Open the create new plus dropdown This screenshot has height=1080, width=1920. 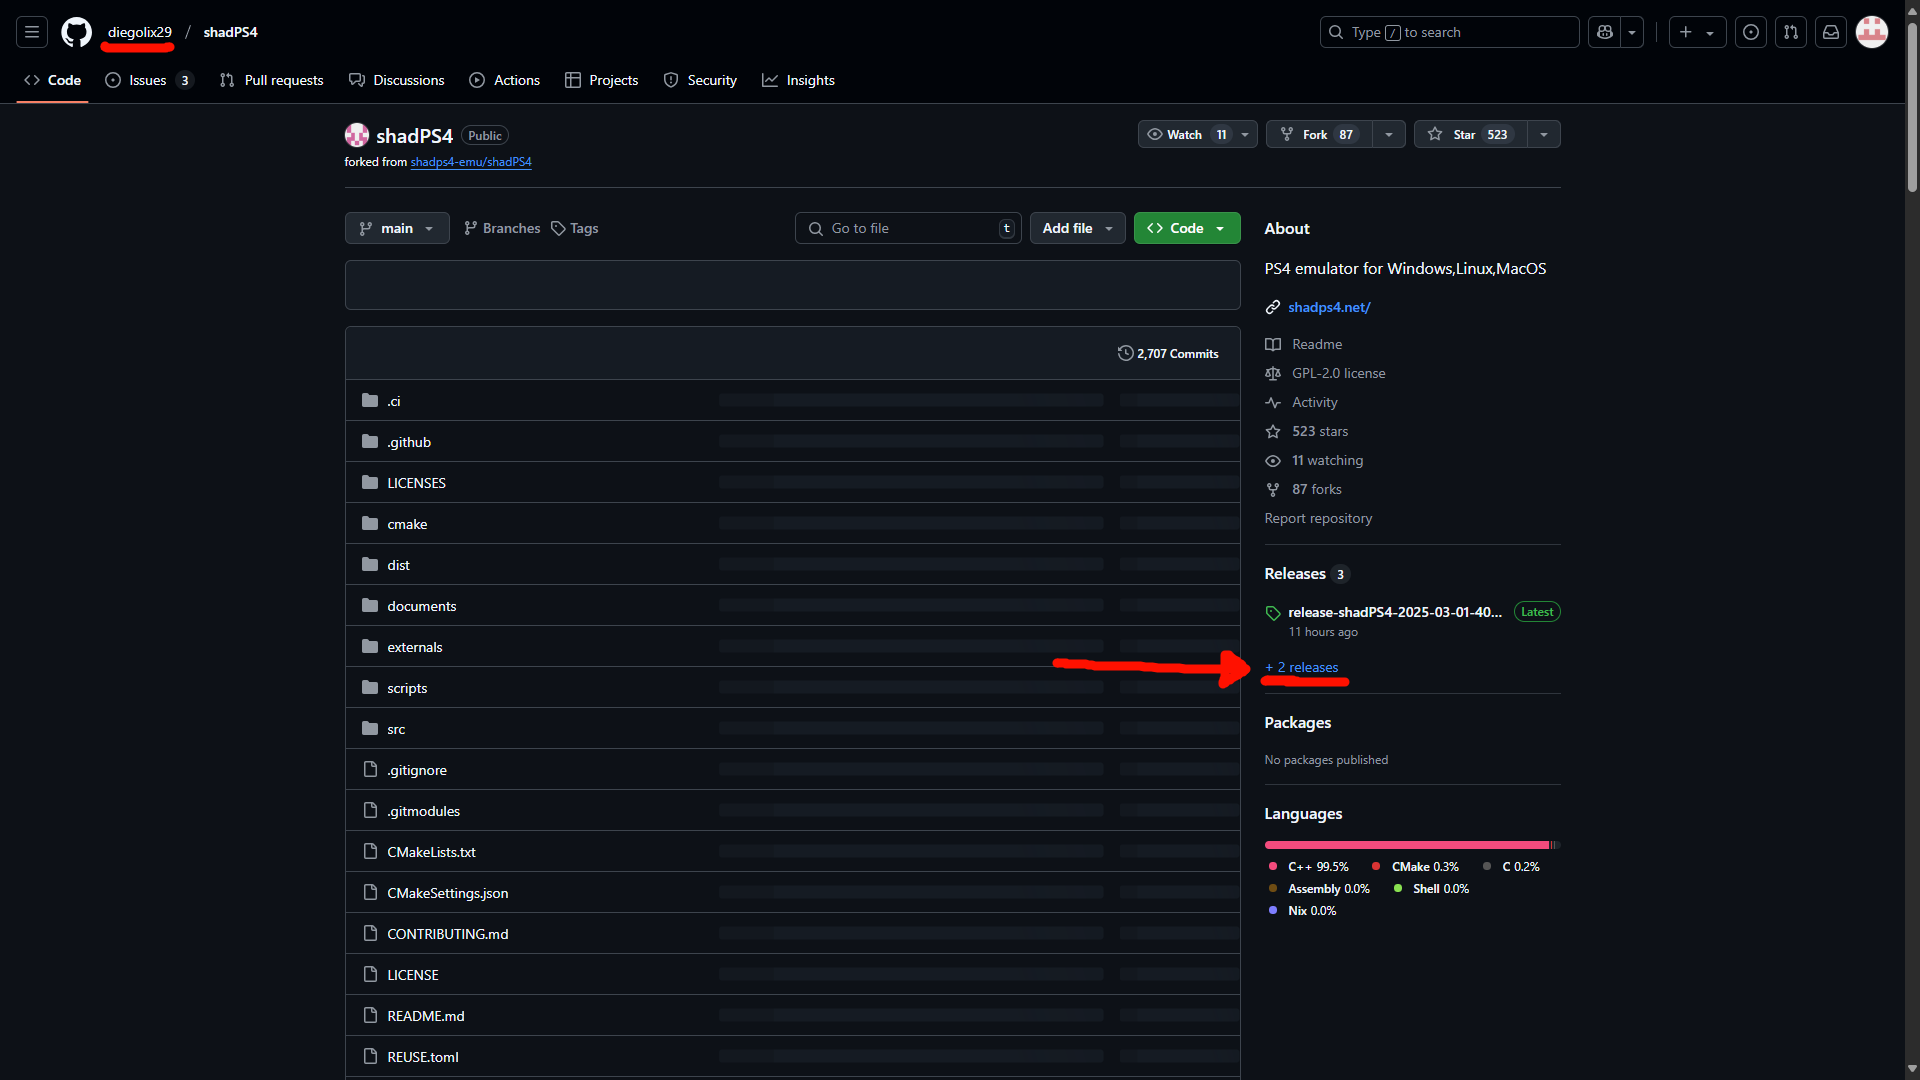[1697, 32]
